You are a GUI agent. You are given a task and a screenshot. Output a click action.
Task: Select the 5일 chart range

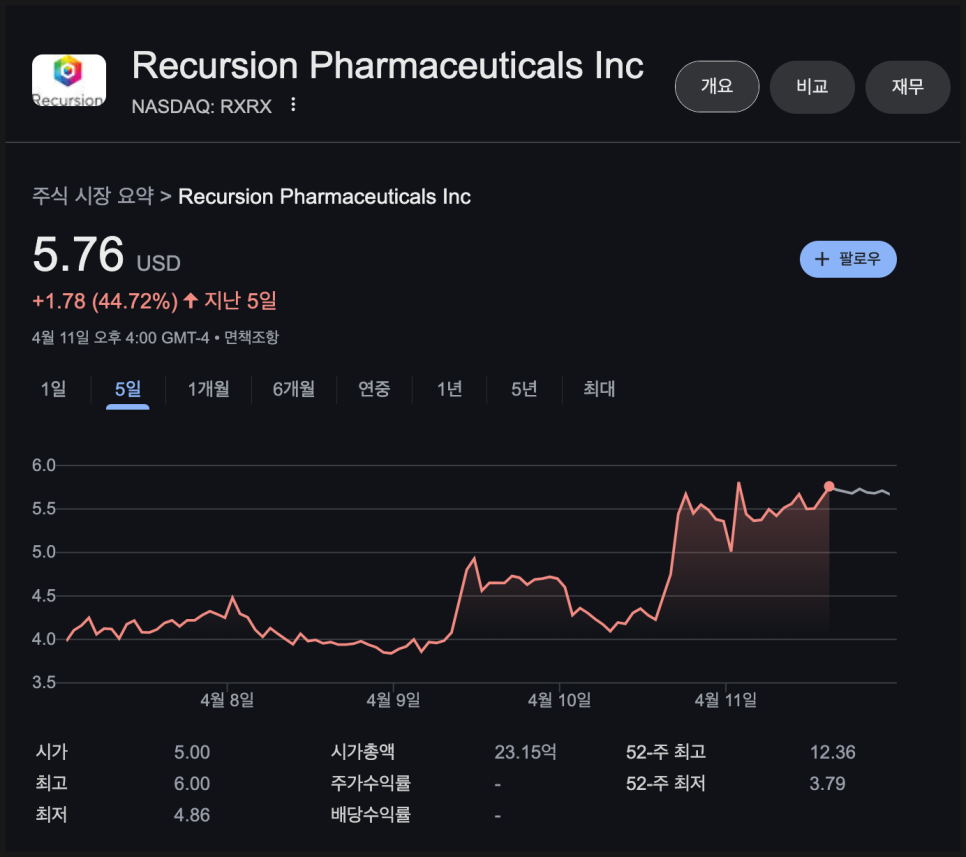click(128, 389)
